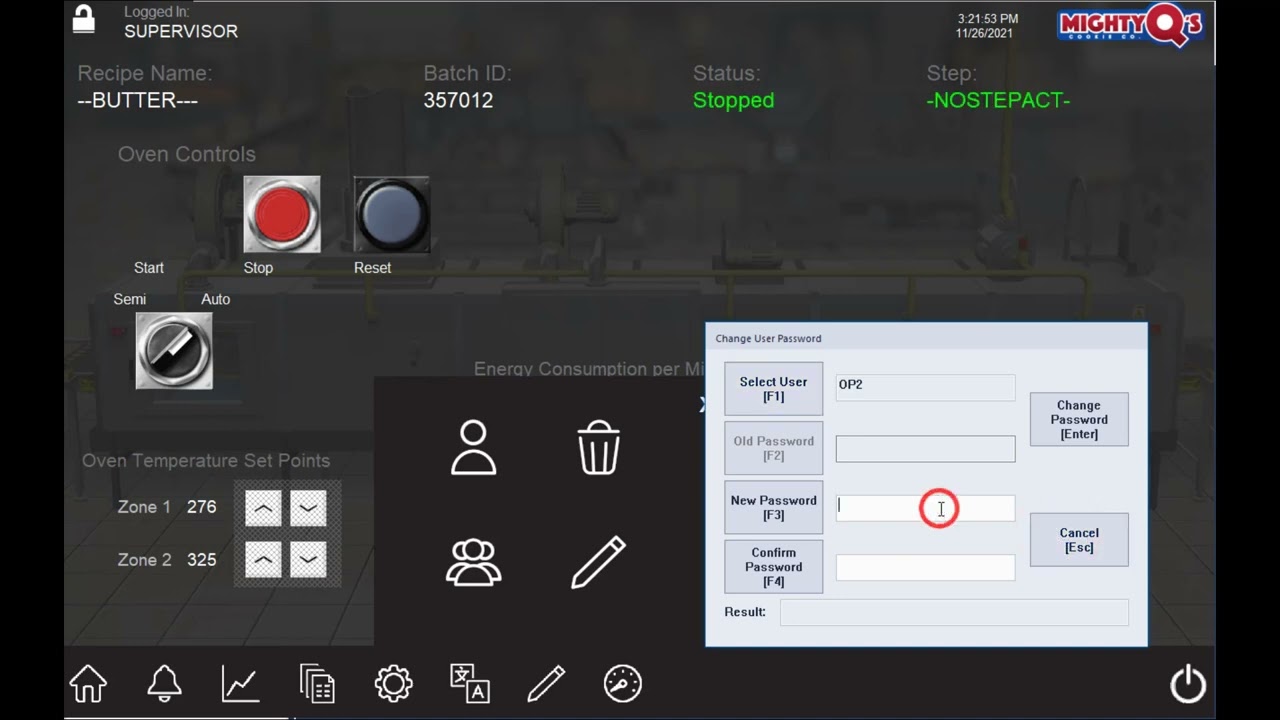Select the user group icon
Viewport: 1280px width, 720px height.
(x=473, y=562)
